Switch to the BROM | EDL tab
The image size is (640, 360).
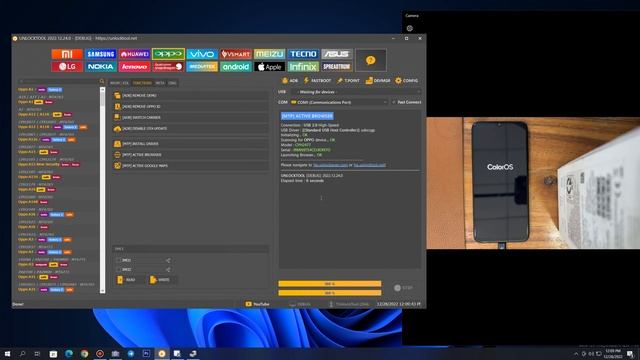tap(120, 83)
